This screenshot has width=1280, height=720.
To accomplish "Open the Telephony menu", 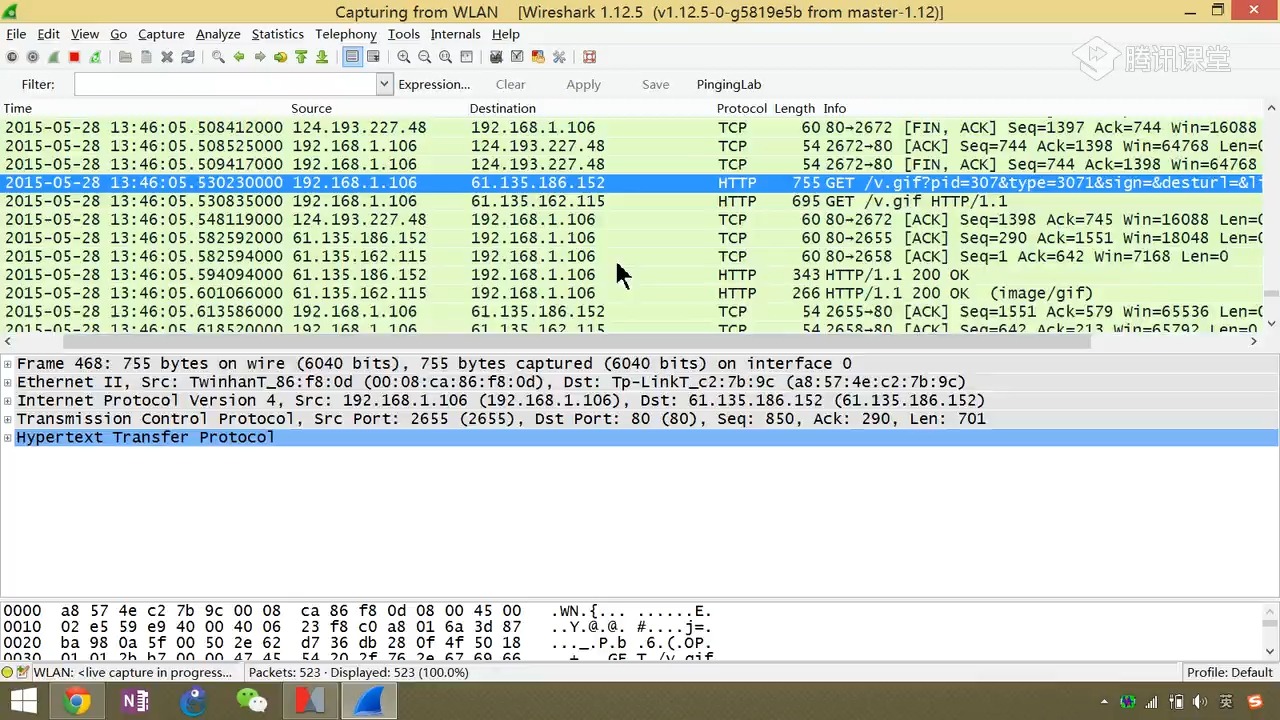I will click(346, 34).
